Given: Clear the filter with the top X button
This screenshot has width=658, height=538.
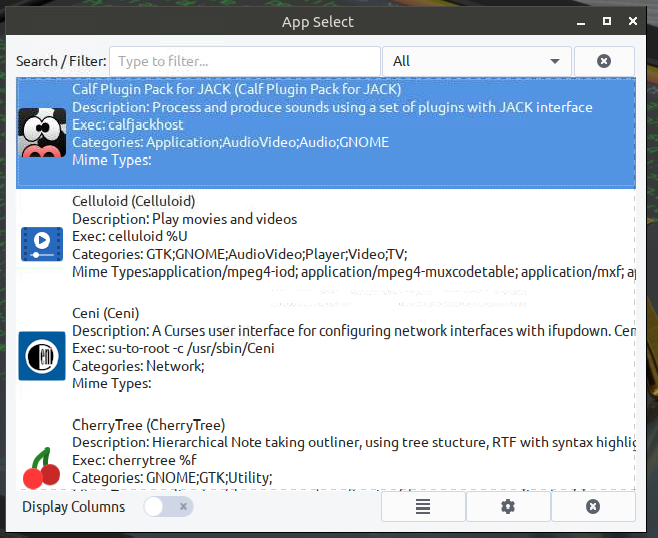Looking at the screenshot, I should [604, 61].
